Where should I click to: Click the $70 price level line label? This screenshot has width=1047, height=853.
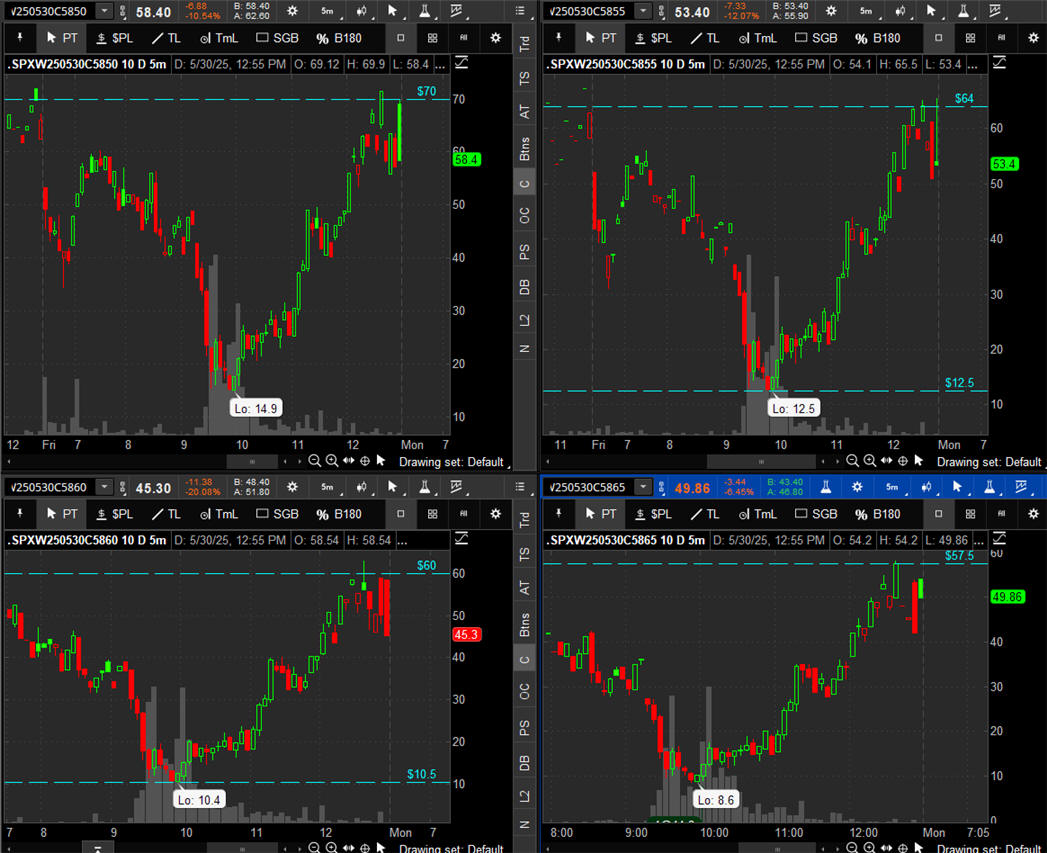pyautogui.click(x=427, y=91)
